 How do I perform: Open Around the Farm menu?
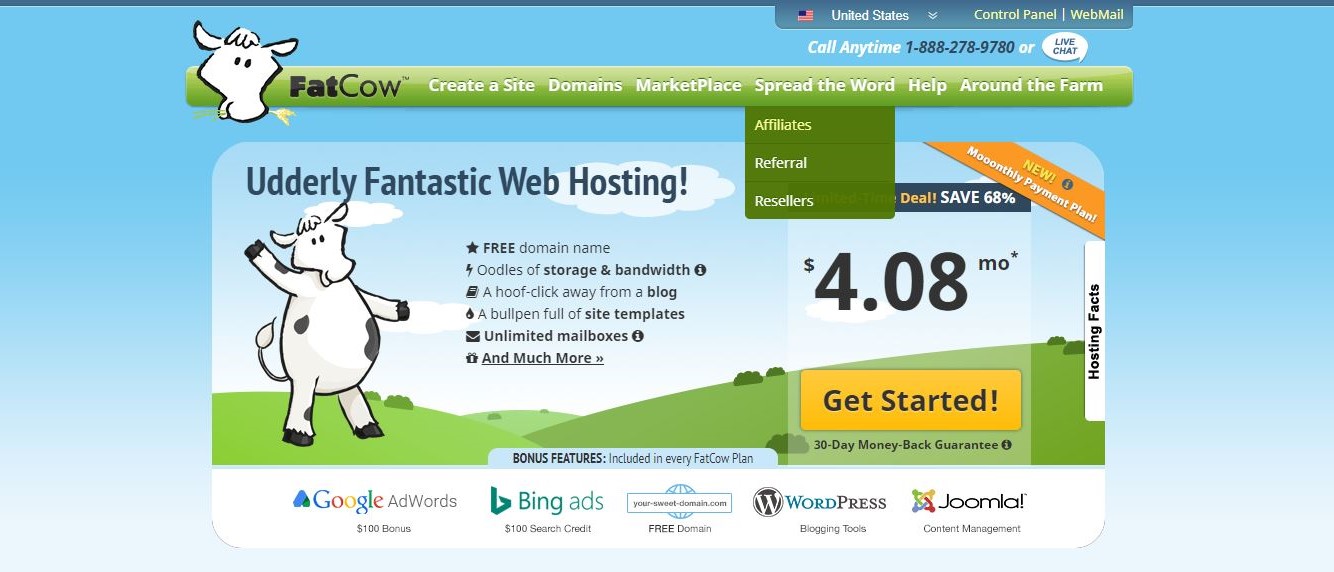(1031, 85)
